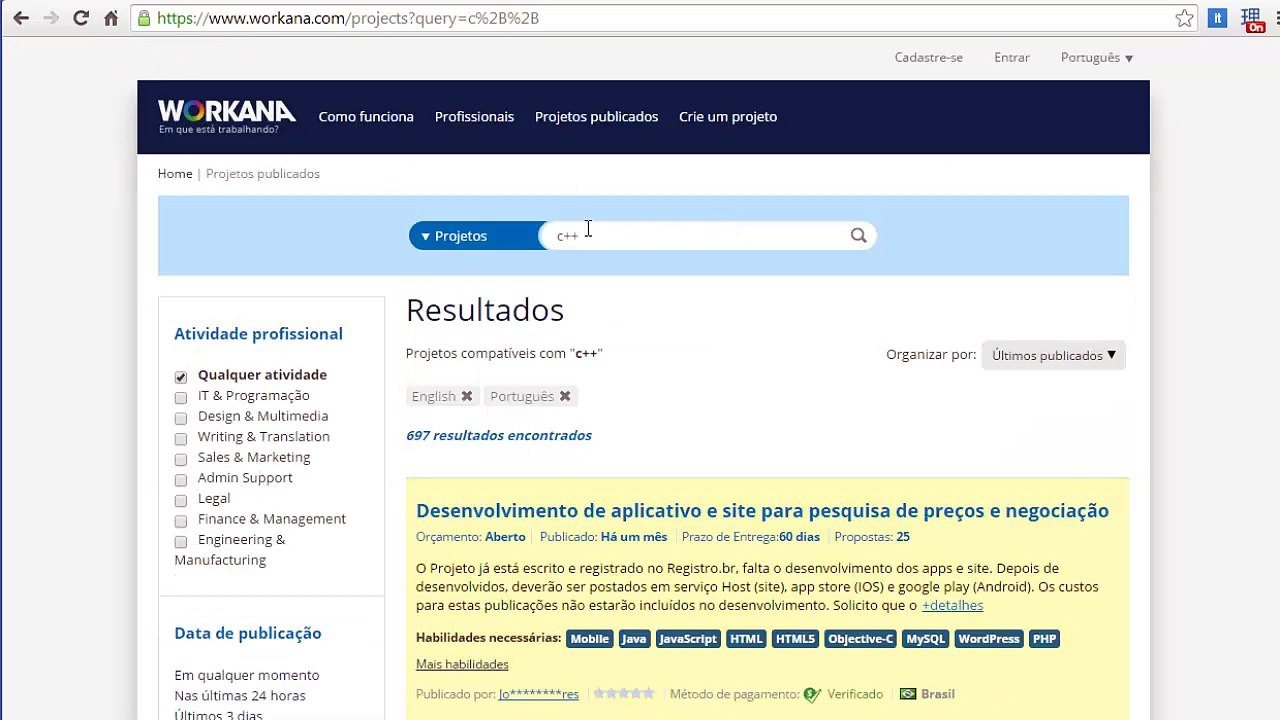Go to Home breadcrumb link

click(175, 173)
